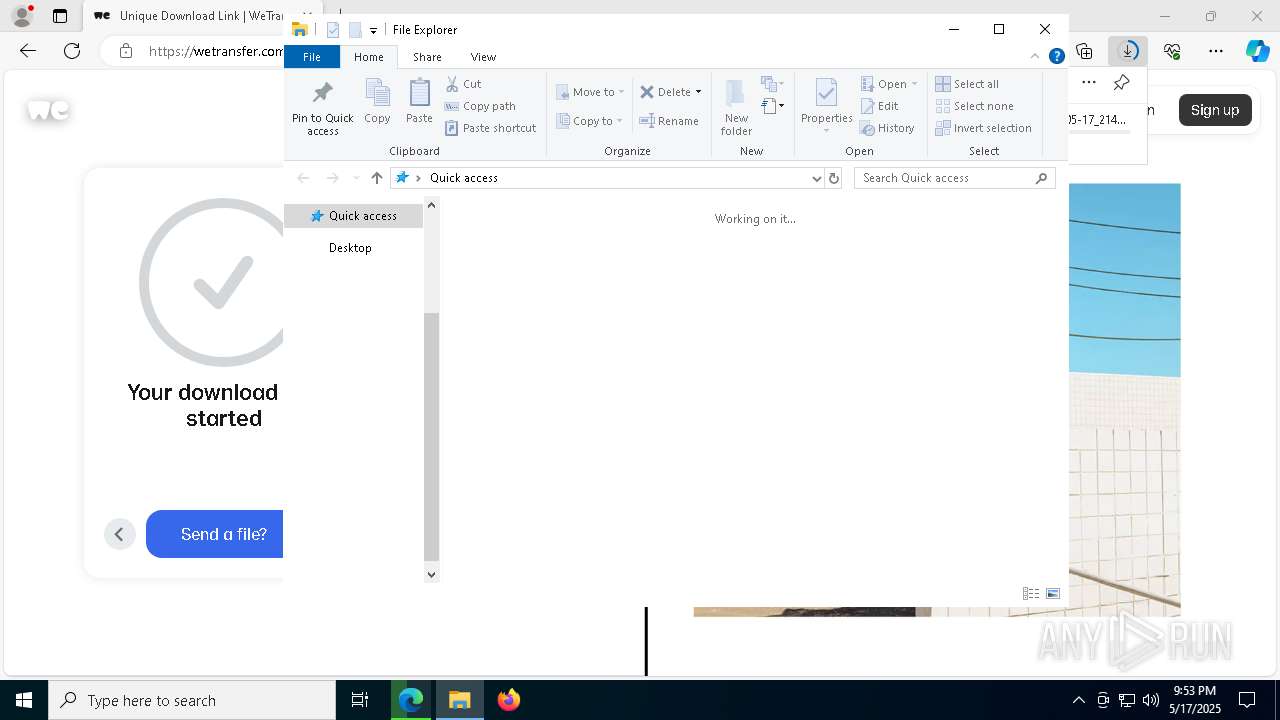Click the Copy ribbon button
1280x720 pixels.
click(377, 102)
